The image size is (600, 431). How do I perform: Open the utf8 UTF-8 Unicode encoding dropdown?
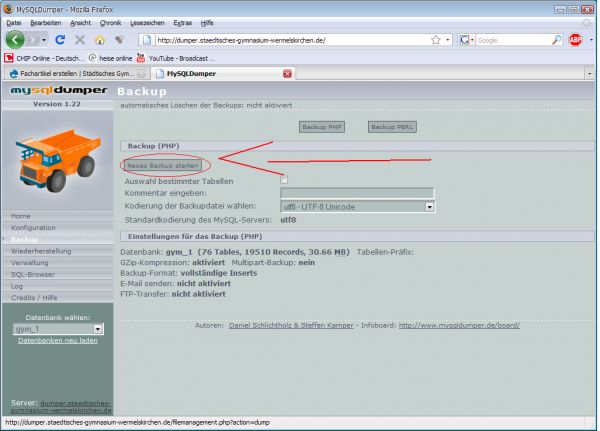click(358, 207)
